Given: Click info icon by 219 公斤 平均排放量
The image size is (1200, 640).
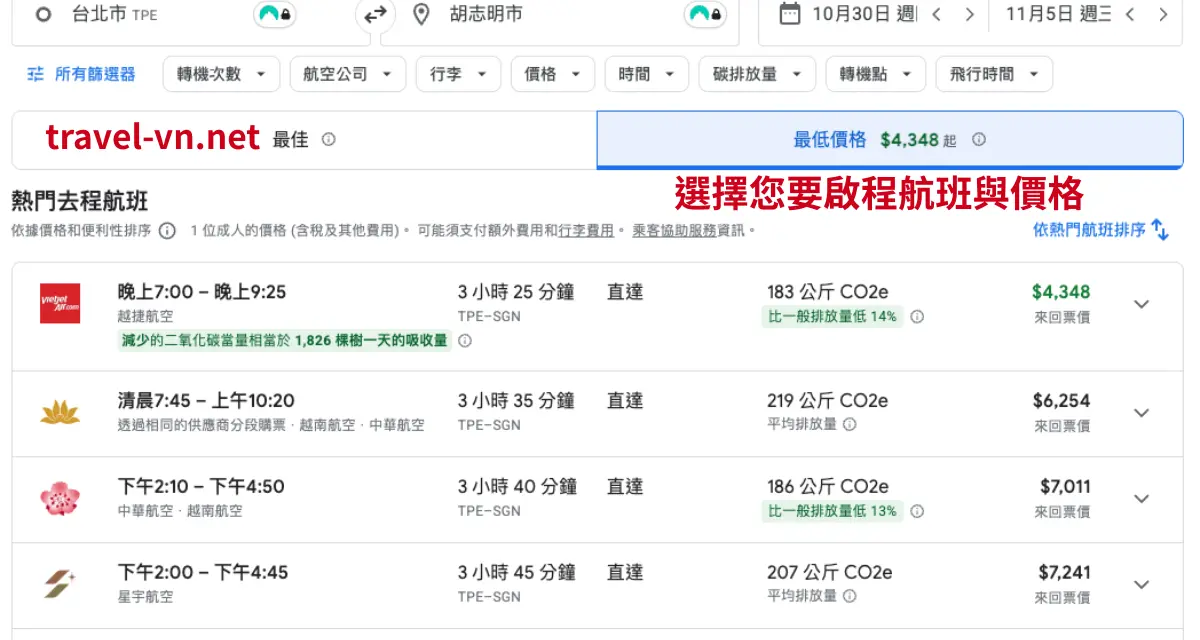Looking at the screenshot, I should (x=849, y=424).
